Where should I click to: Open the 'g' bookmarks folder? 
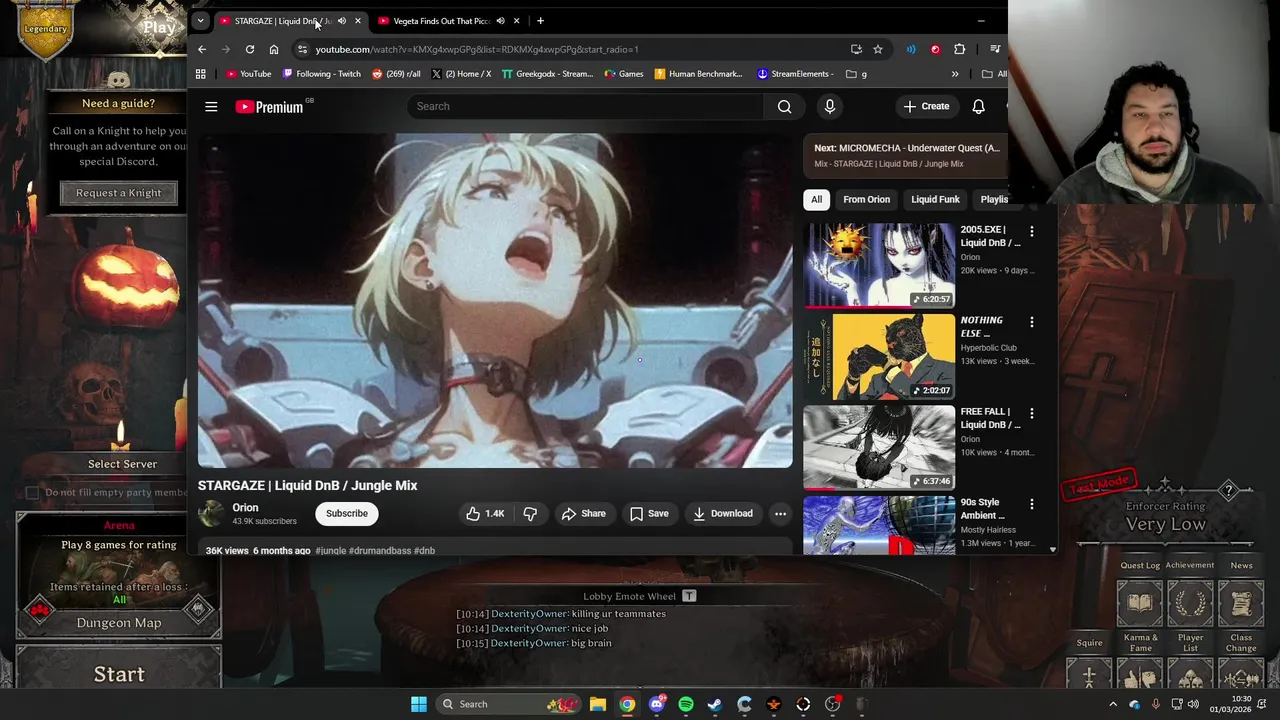[856, 74]
